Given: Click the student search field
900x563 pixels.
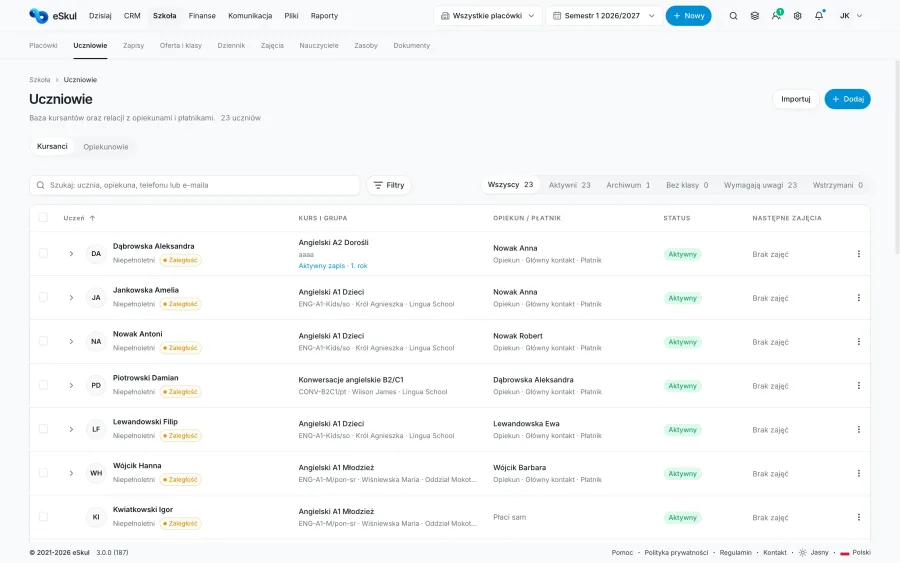Looking at the screenshot, I should (x=195, y=185).
